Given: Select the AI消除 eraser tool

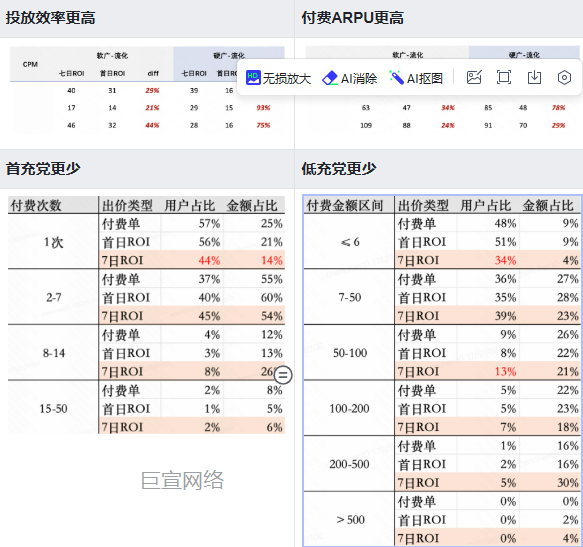Looking at the screenshot, I should (x=349, y=78).
